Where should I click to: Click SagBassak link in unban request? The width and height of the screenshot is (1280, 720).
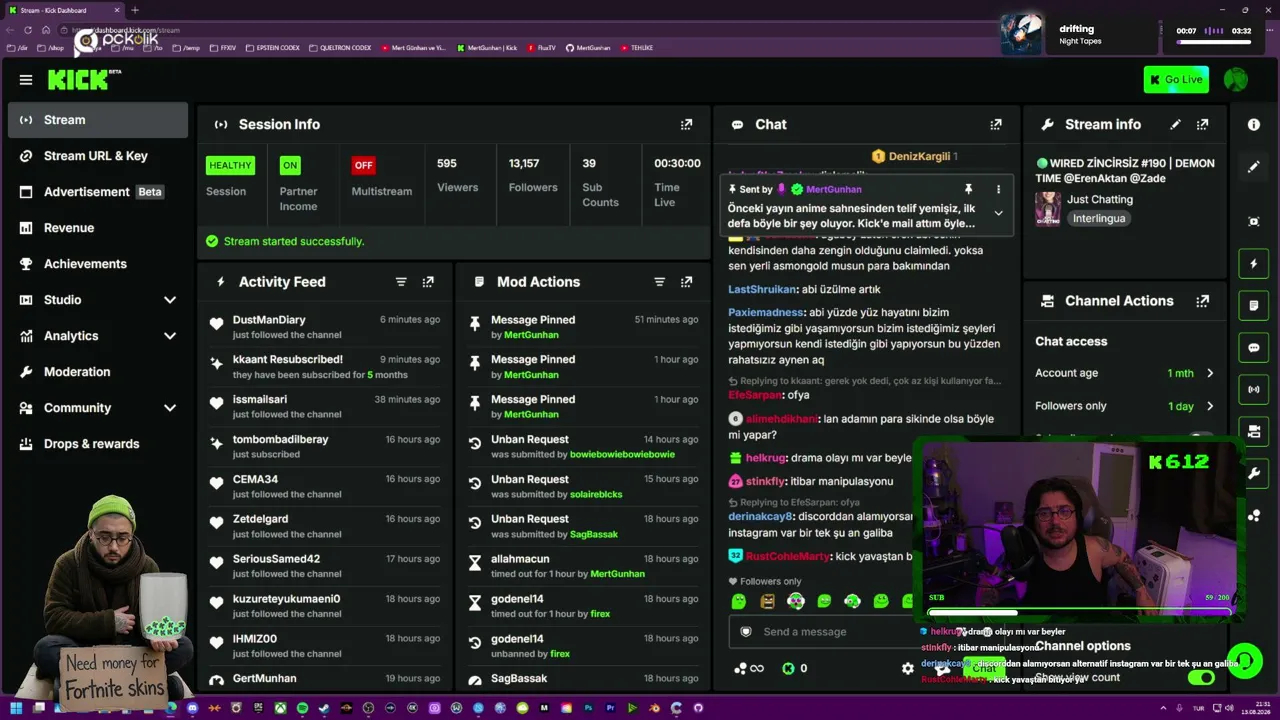coord(594,534)
